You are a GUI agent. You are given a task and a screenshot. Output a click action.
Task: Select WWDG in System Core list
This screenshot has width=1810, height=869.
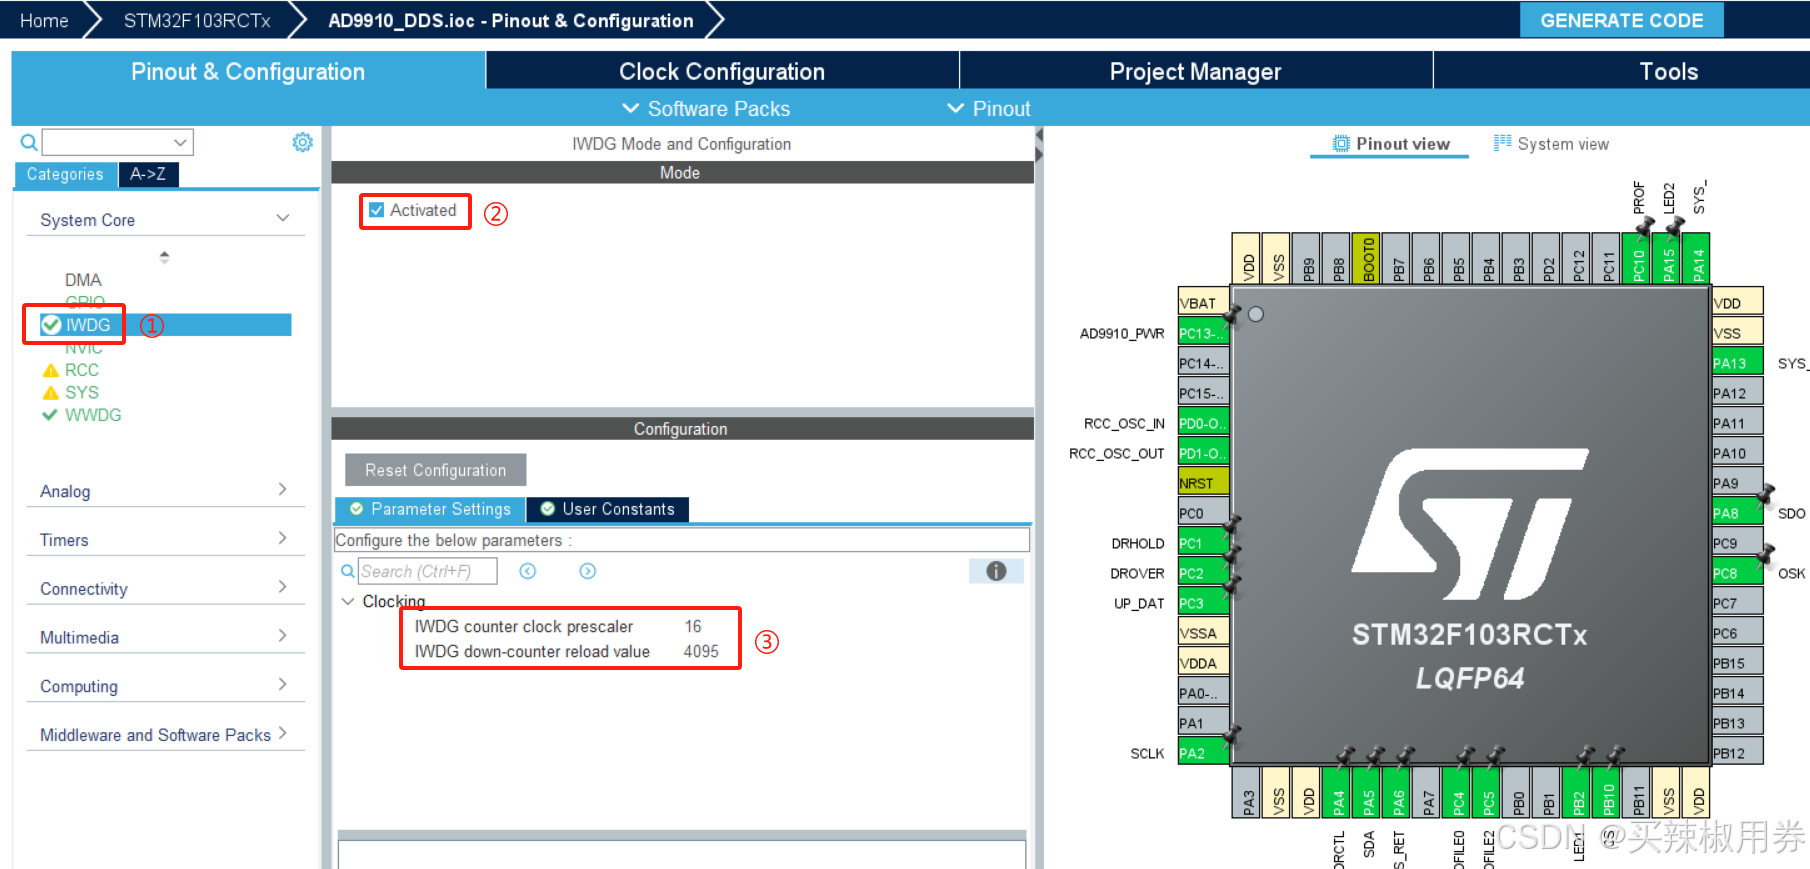pyautogui.click(x=93, y=415)
